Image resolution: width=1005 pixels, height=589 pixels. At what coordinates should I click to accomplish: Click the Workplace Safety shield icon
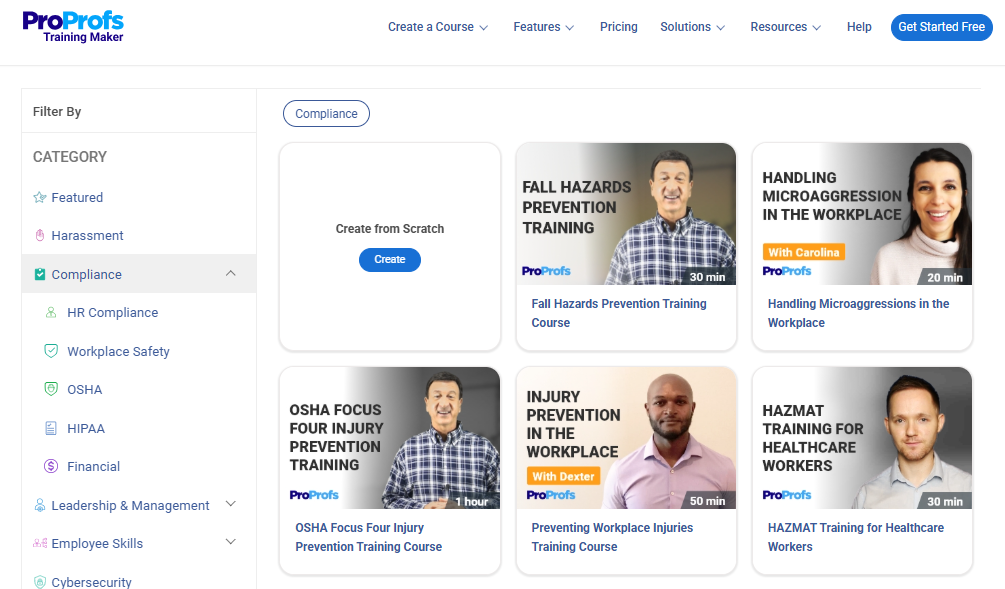pyautogui.click(x=51, y=351)
